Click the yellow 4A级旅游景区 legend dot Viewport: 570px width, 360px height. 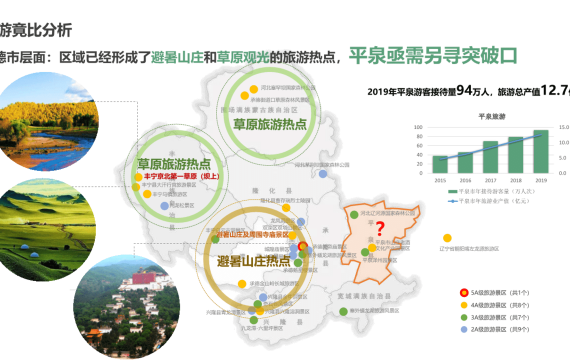464,305
